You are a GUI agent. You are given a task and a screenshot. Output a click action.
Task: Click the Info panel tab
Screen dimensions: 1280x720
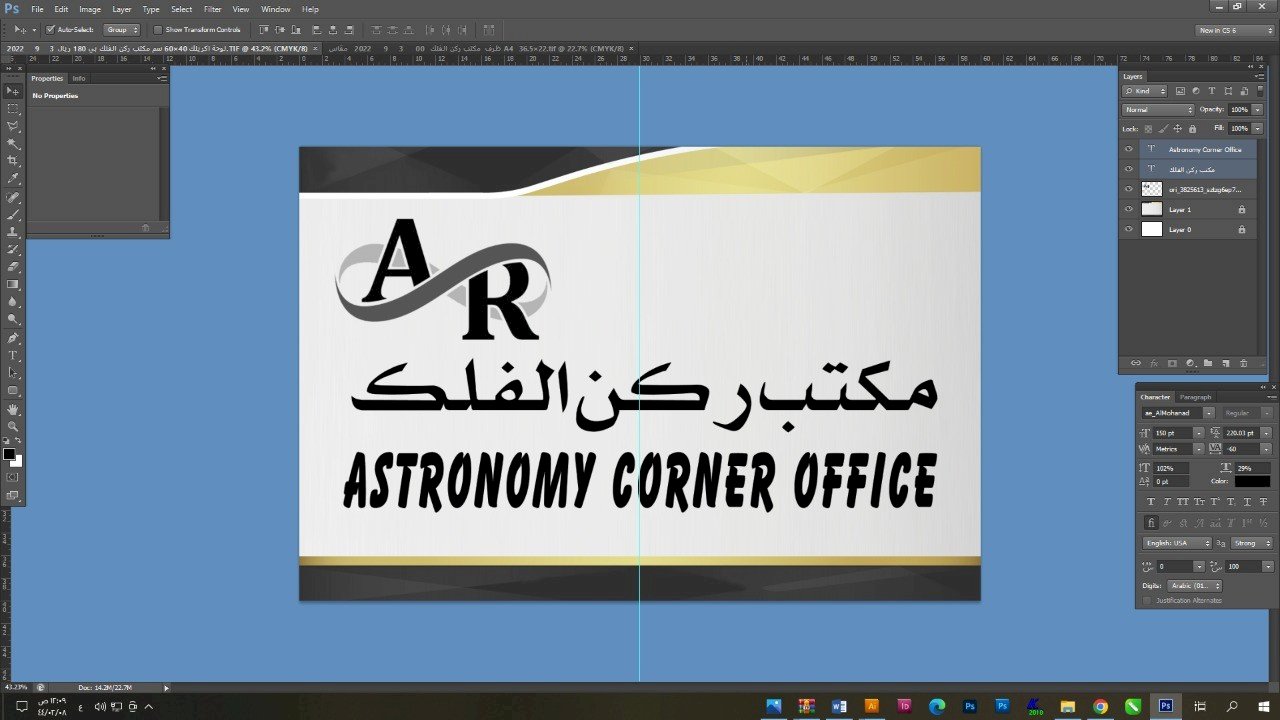coord(79,78)
